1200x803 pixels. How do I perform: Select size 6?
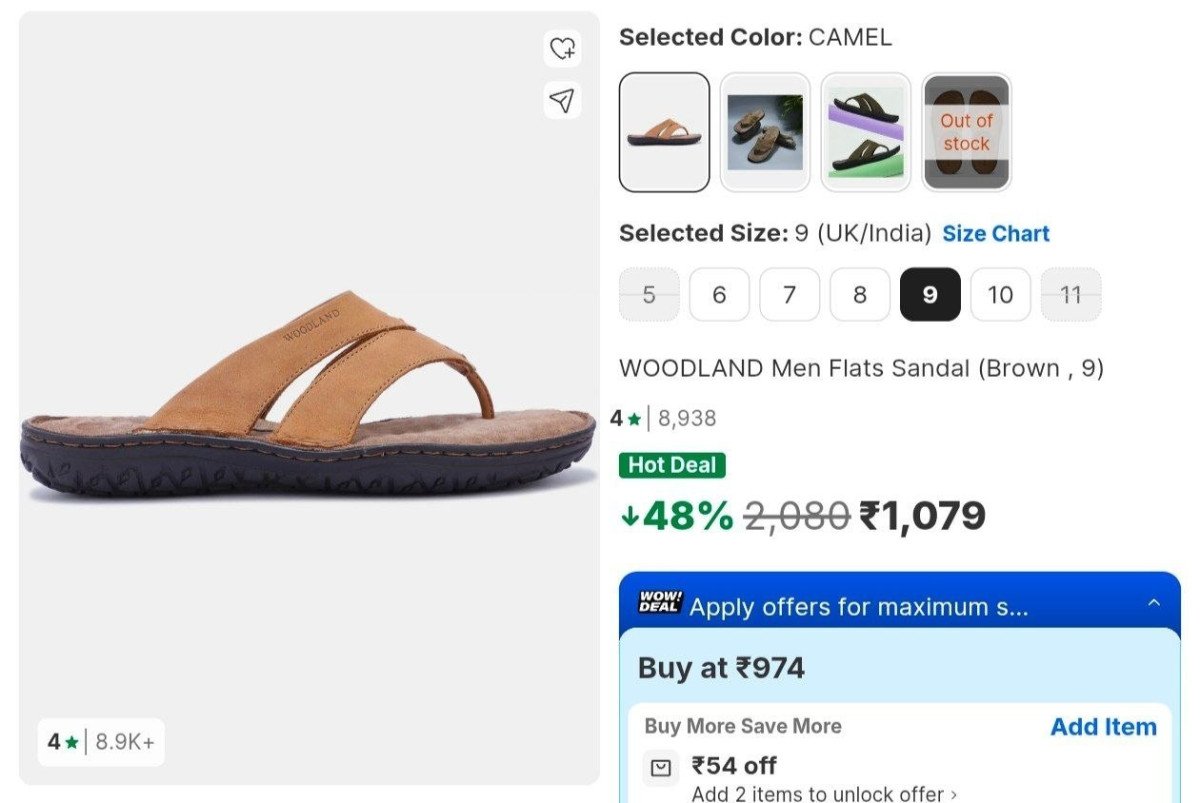click(719, 295)
